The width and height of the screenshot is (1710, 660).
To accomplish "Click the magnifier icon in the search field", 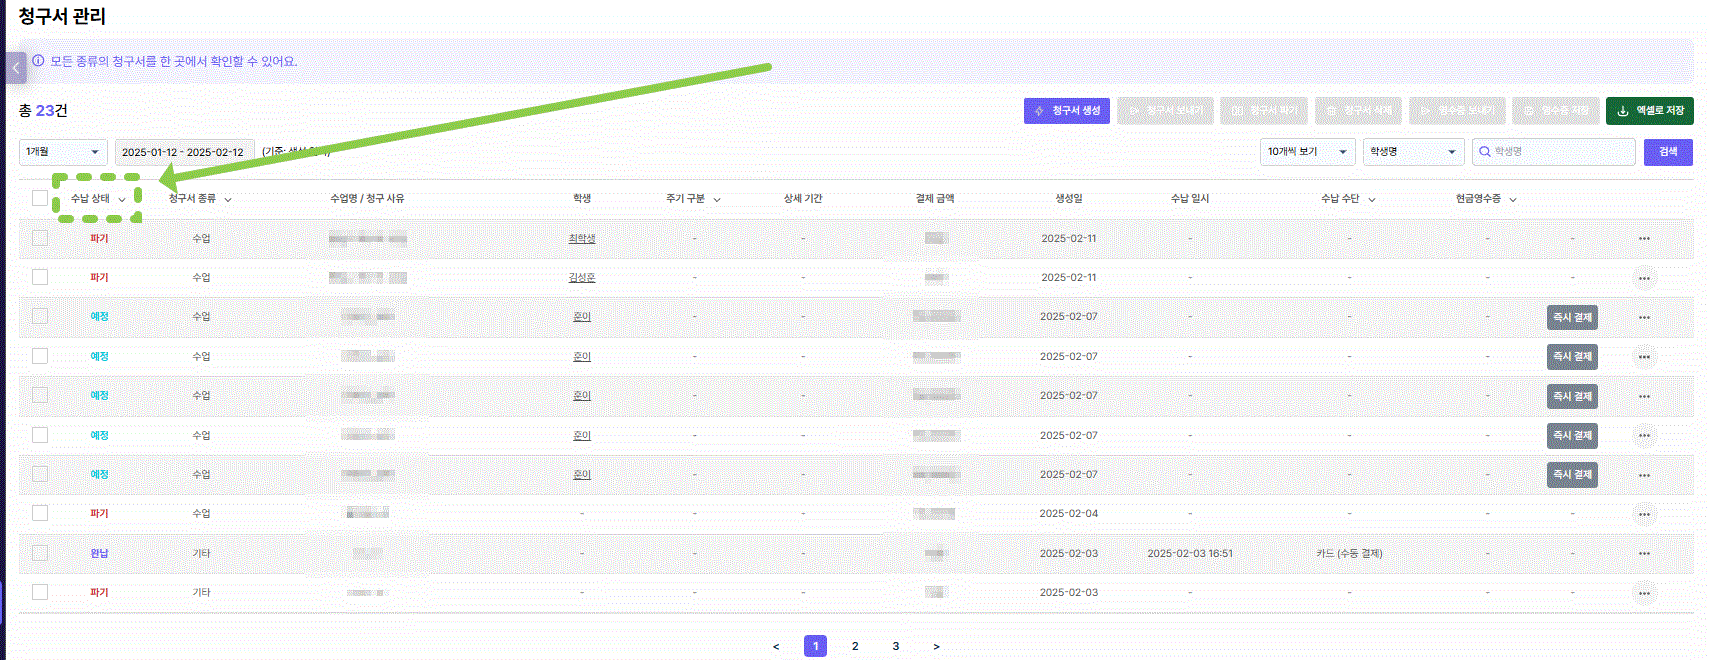I will [1485, 152].
